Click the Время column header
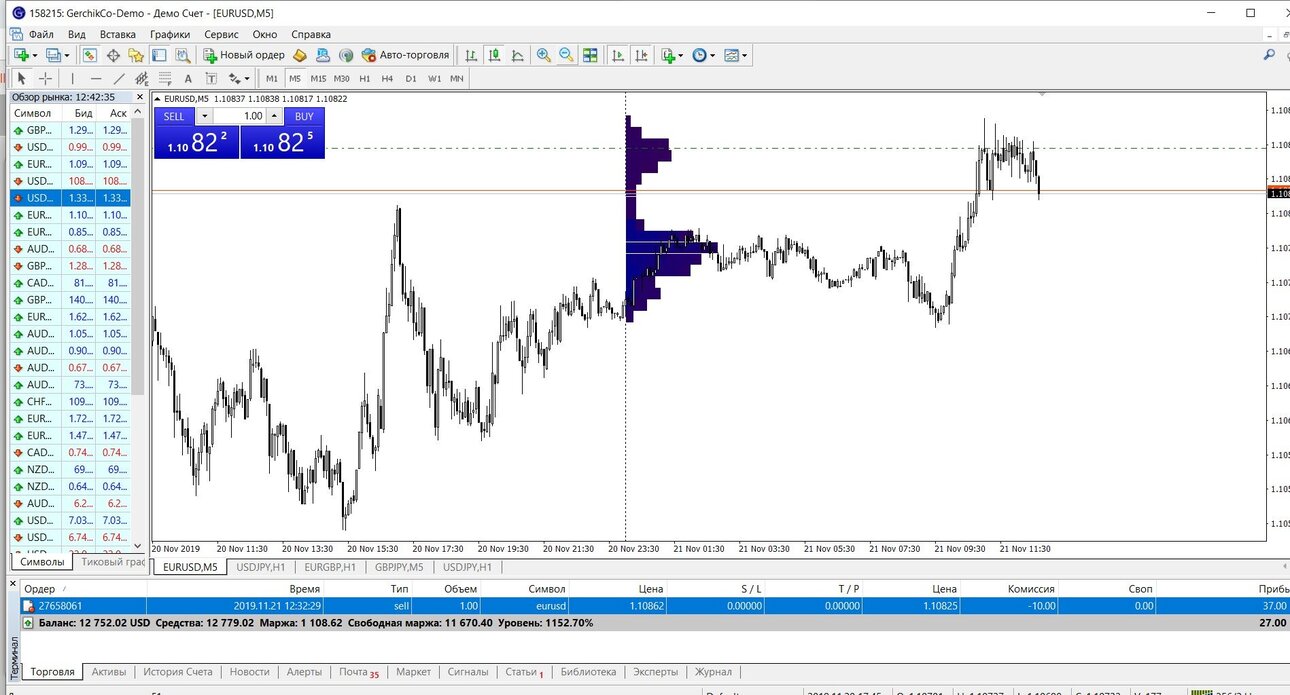1290x695 pixels. click(x=304, y=589)
